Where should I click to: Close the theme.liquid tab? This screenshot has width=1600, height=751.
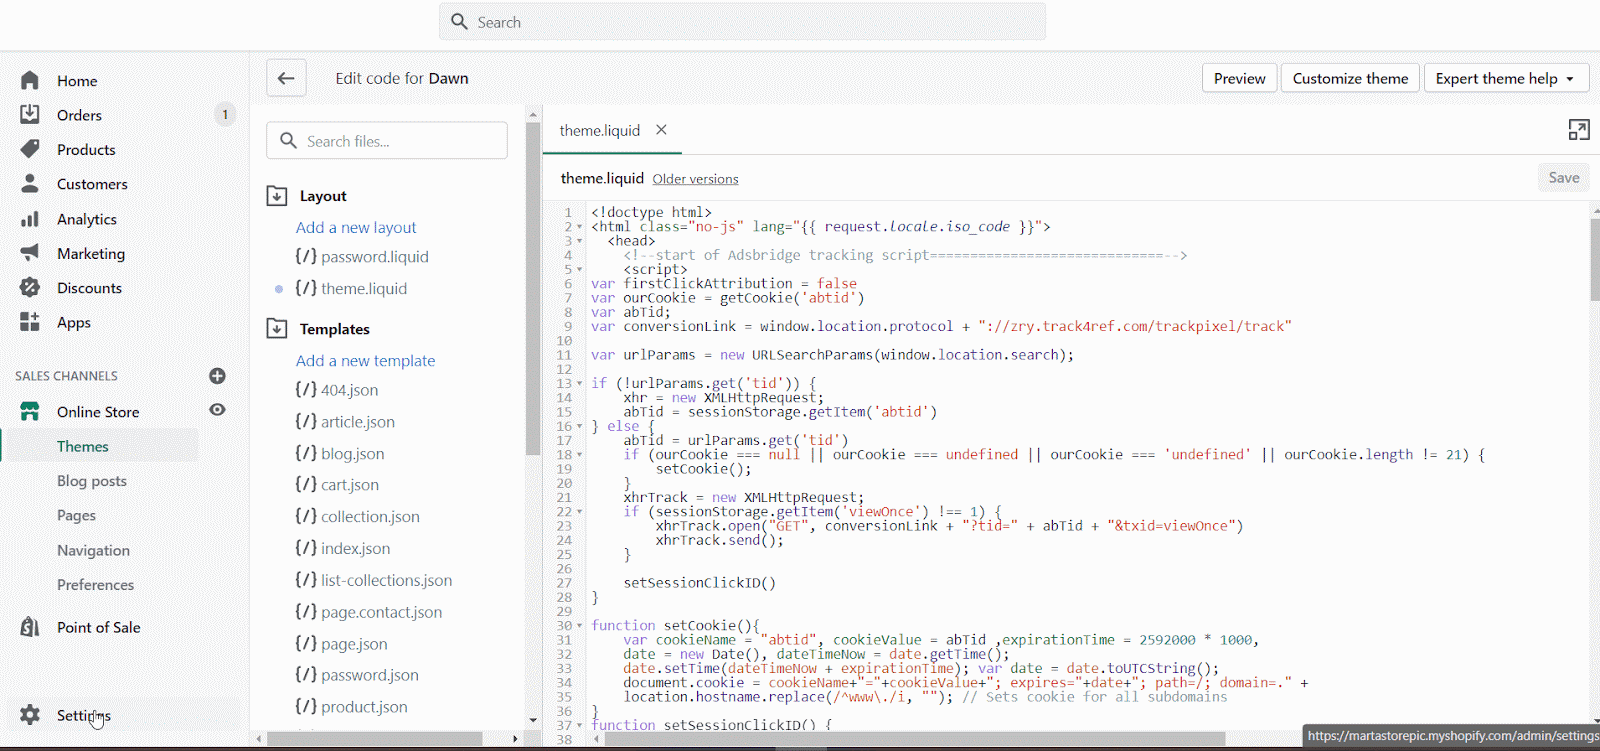click(x=661, y=130)
